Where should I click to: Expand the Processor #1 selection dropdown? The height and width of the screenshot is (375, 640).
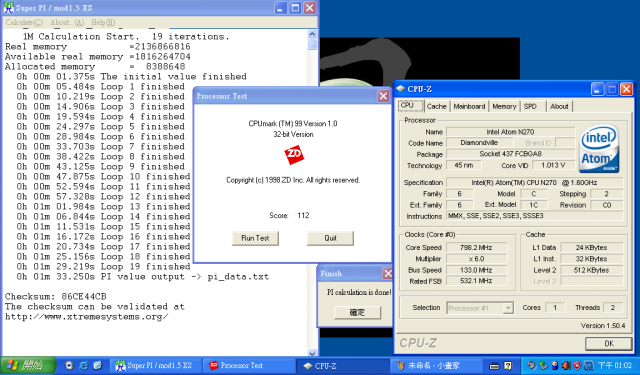tap(508, 308)
